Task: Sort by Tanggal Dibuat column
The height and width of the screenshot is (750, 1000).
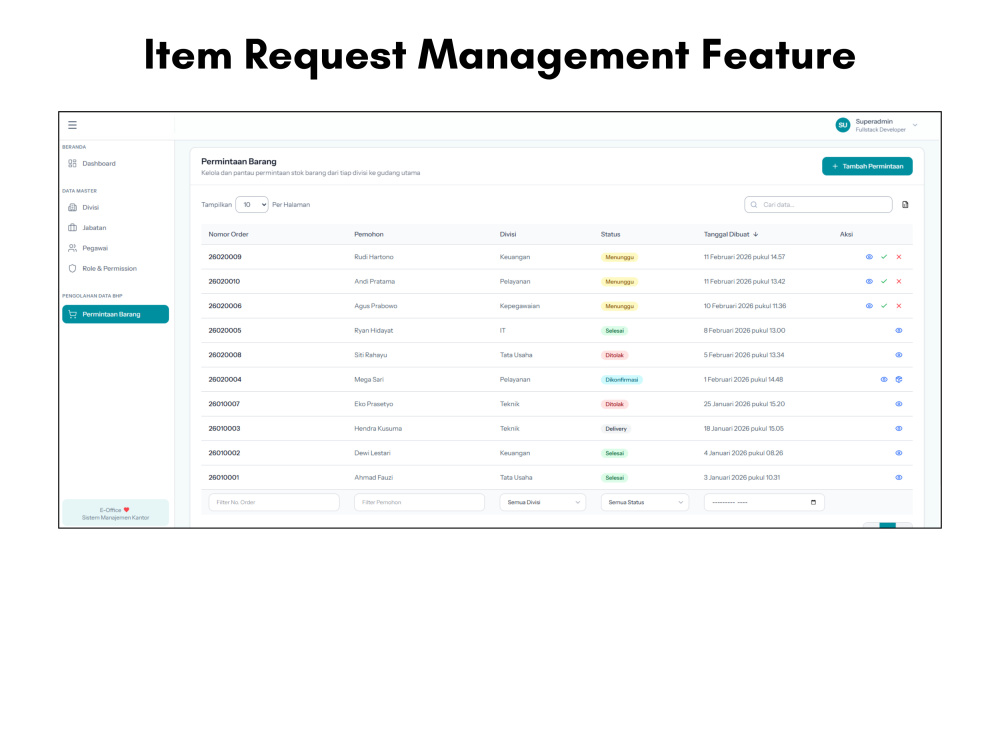Action: [x=731, y=235]
